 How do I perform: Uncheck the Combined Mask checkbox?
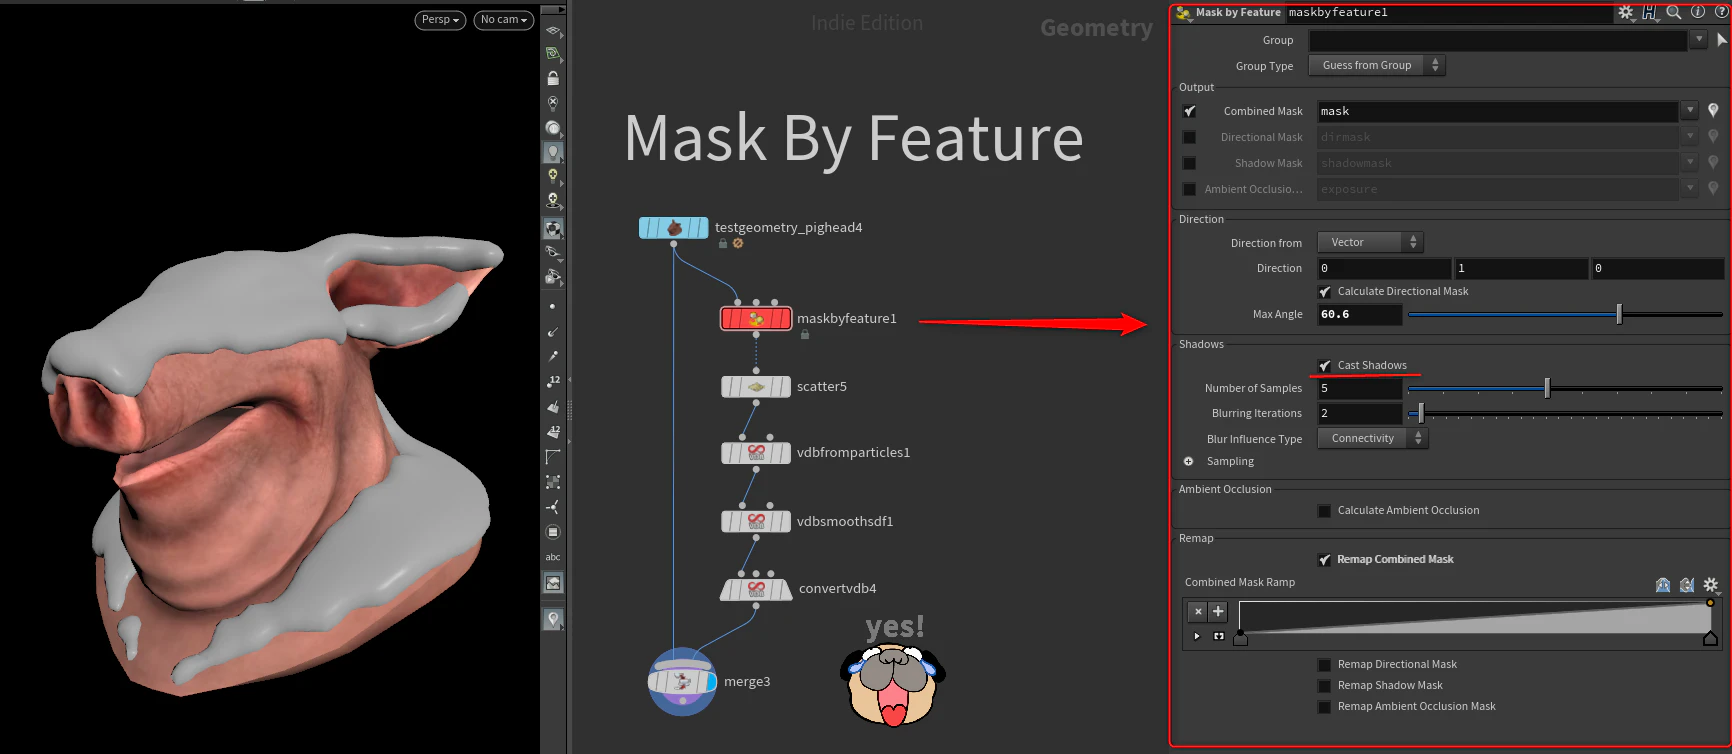tap(1190, 111)
